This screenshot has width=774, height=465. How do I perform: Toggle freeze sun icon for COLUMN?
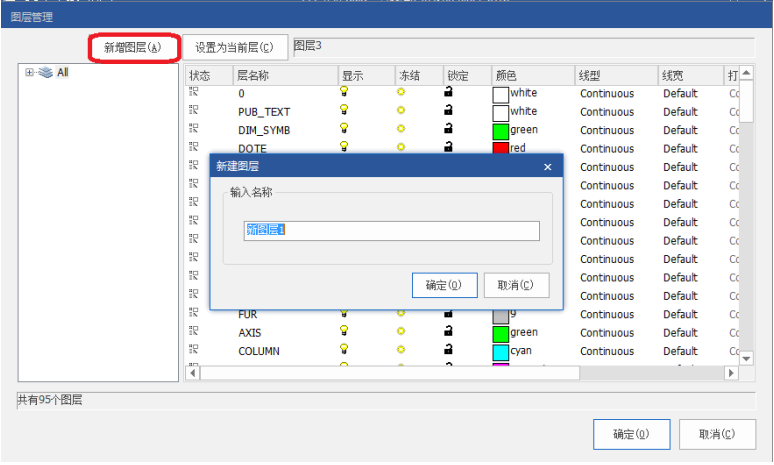point(401,349)
